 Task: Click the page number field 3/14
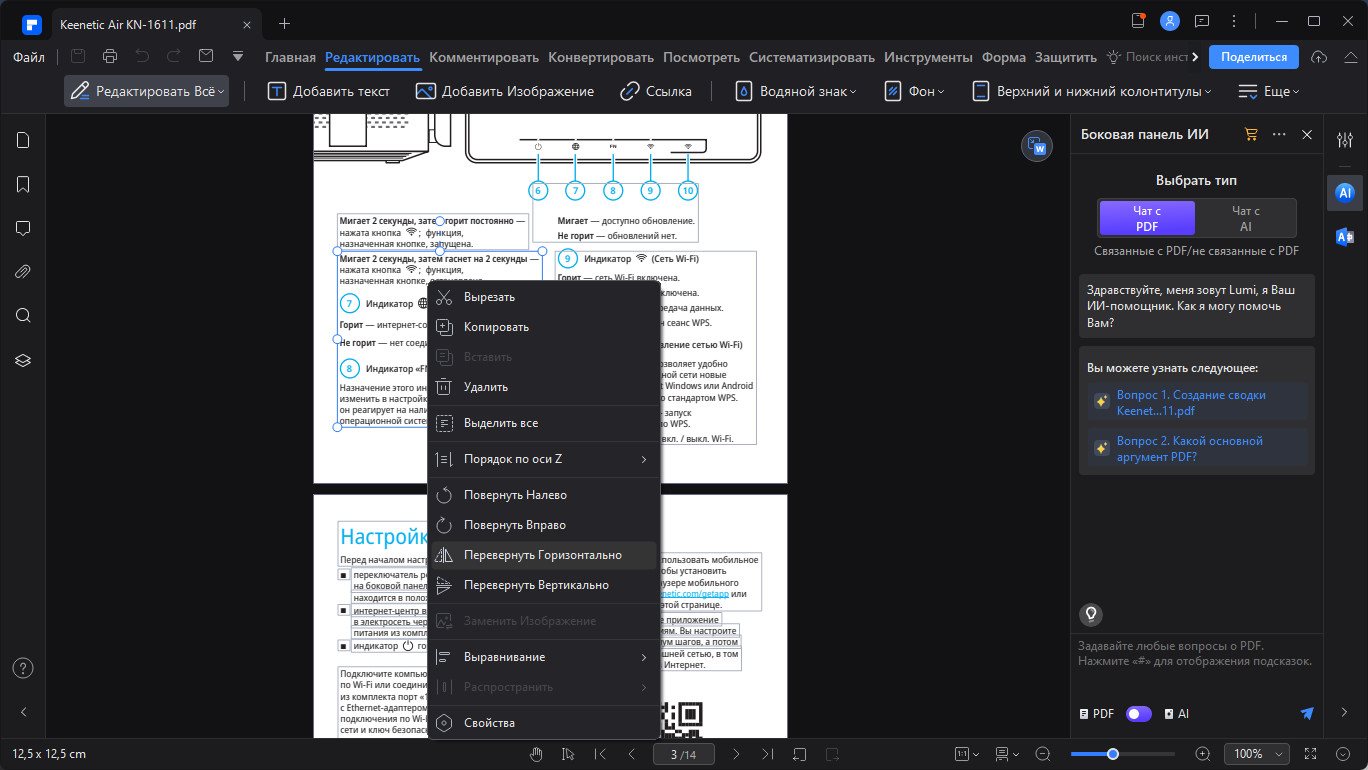coord(683,753)
